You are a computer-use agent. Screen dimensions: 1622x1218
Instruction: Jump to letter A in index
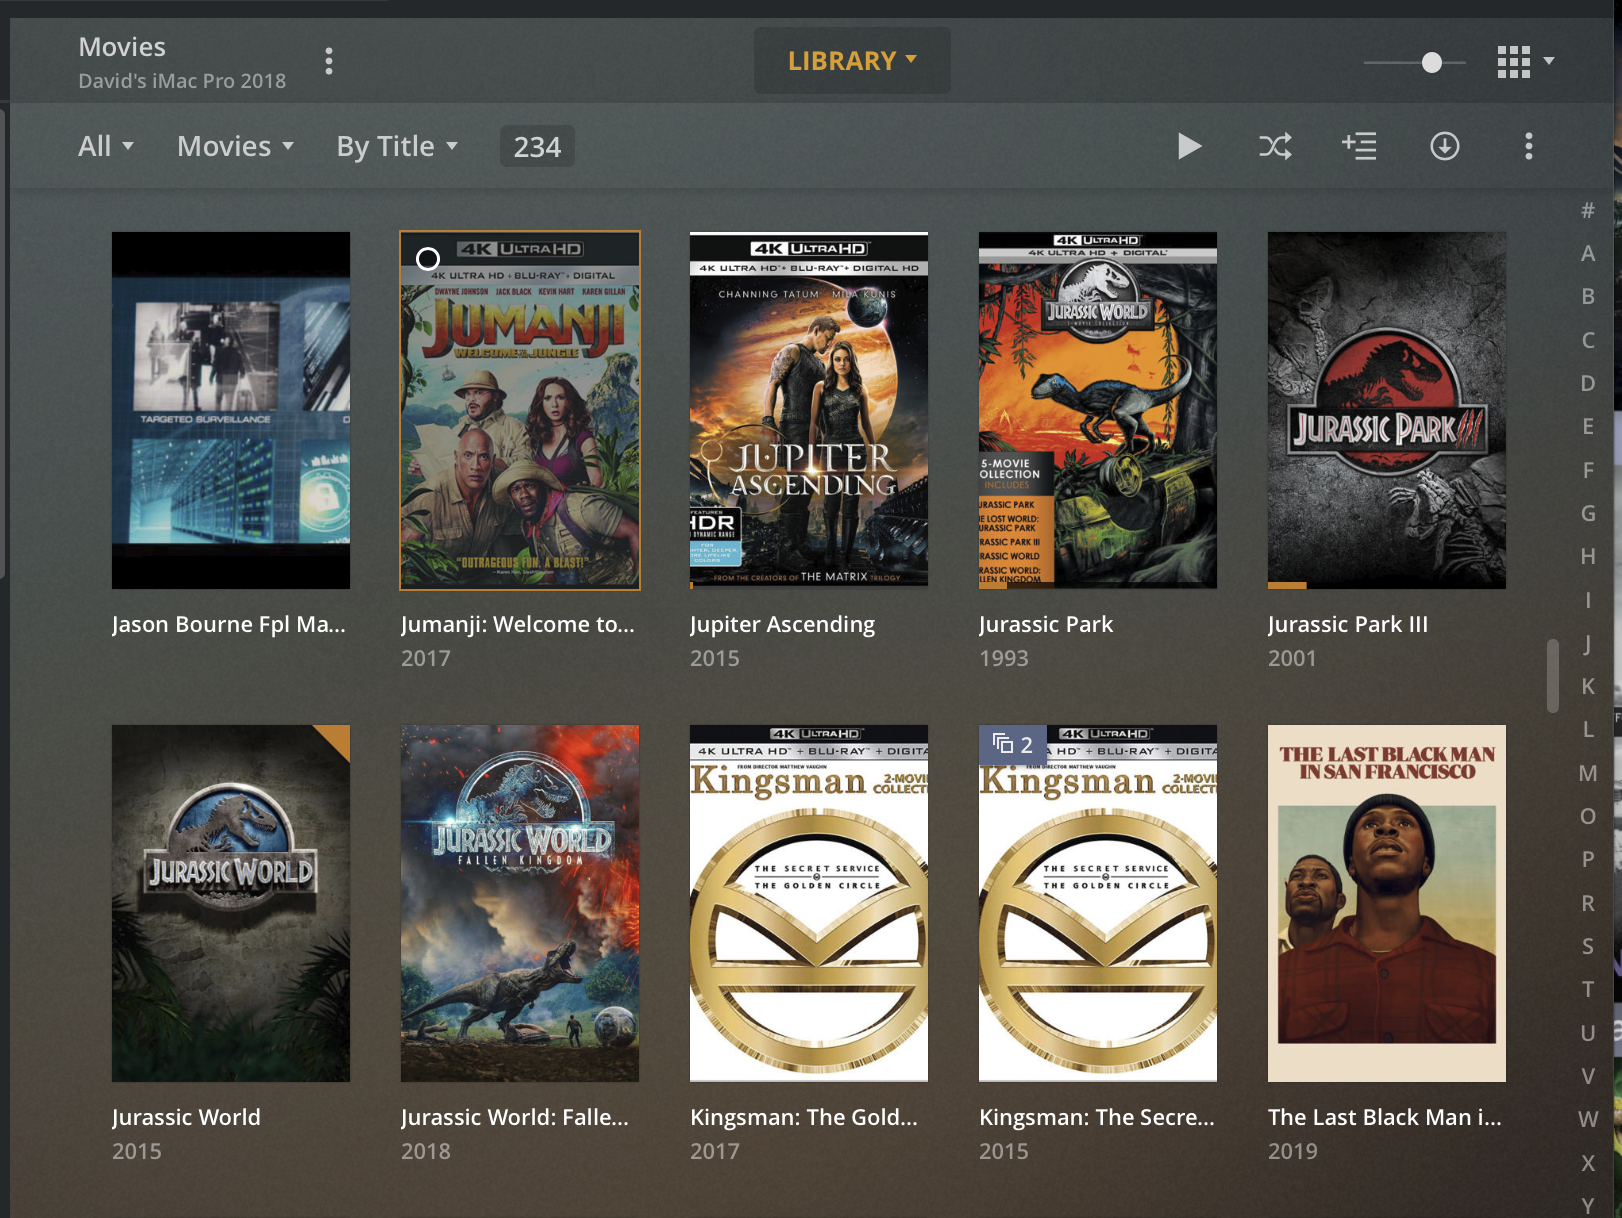click(x=1588, y=253)
